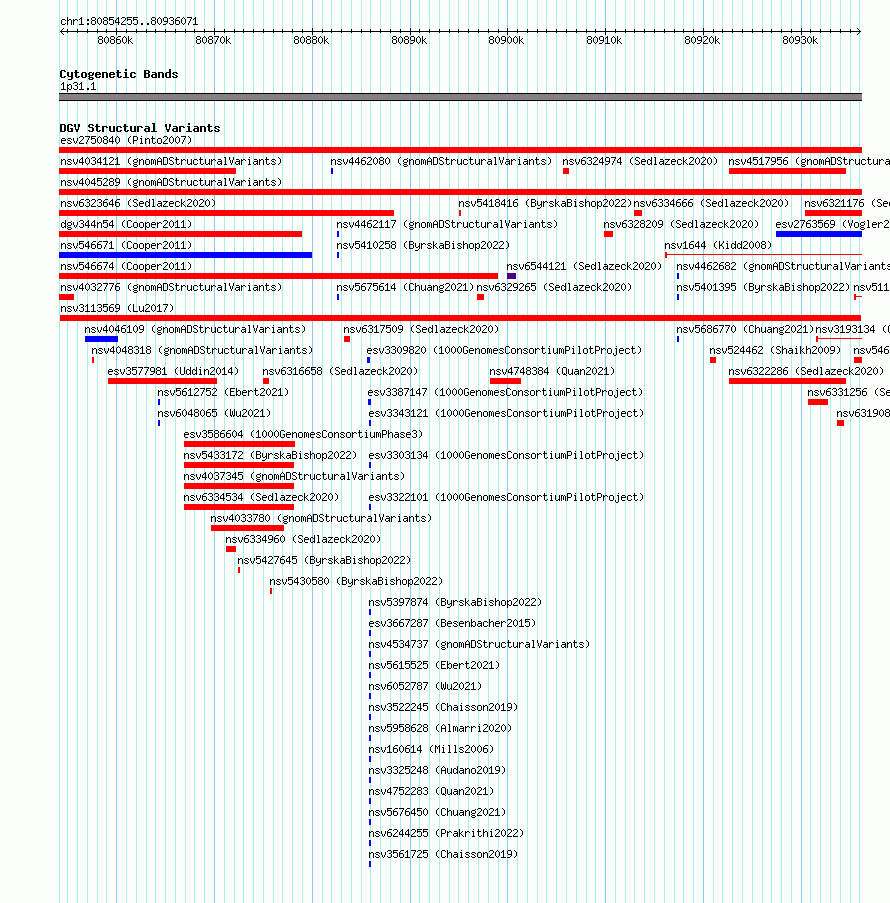Screen dimensions: 890x903
Task: Click nsv524462 (Shaikh2009) label
Action: point(775,351)
